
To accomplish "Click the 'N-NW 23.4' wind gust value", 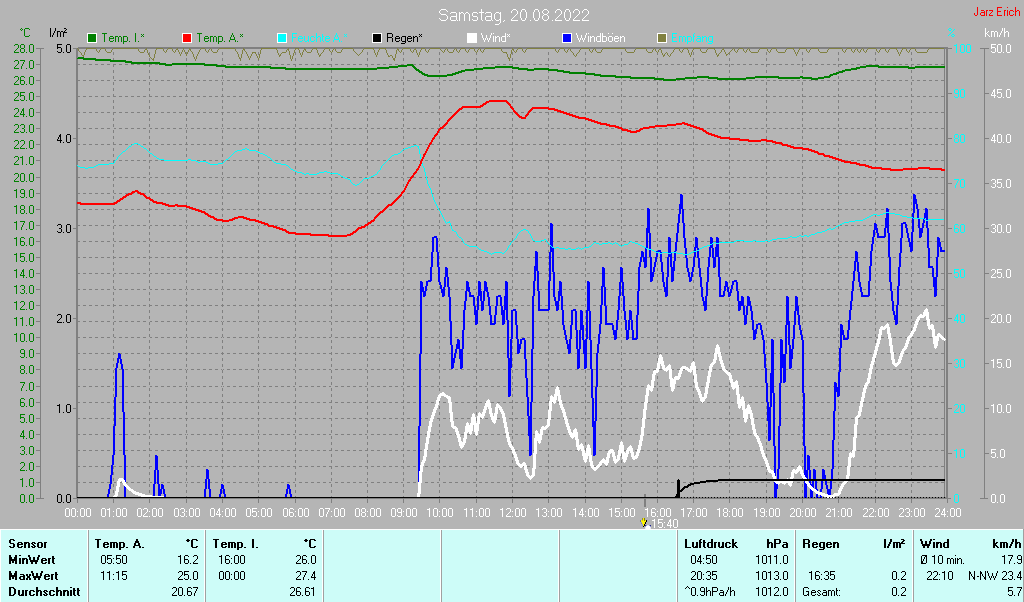I will (x=995, y=577).
